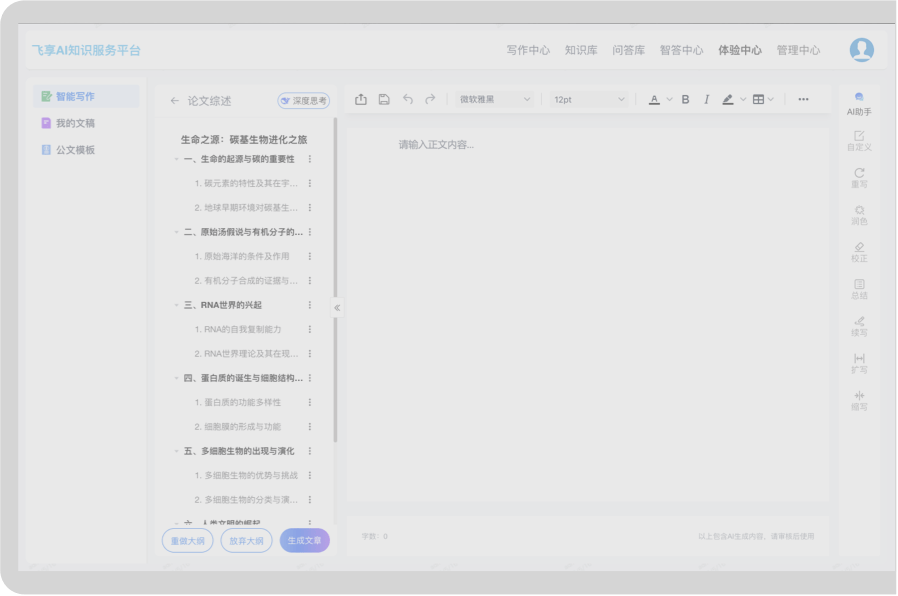Select outline item 1. 多细胞生物的优势与挑战
Image resolution: width=898 pixels, height=596 pixels.
[246, 475]
